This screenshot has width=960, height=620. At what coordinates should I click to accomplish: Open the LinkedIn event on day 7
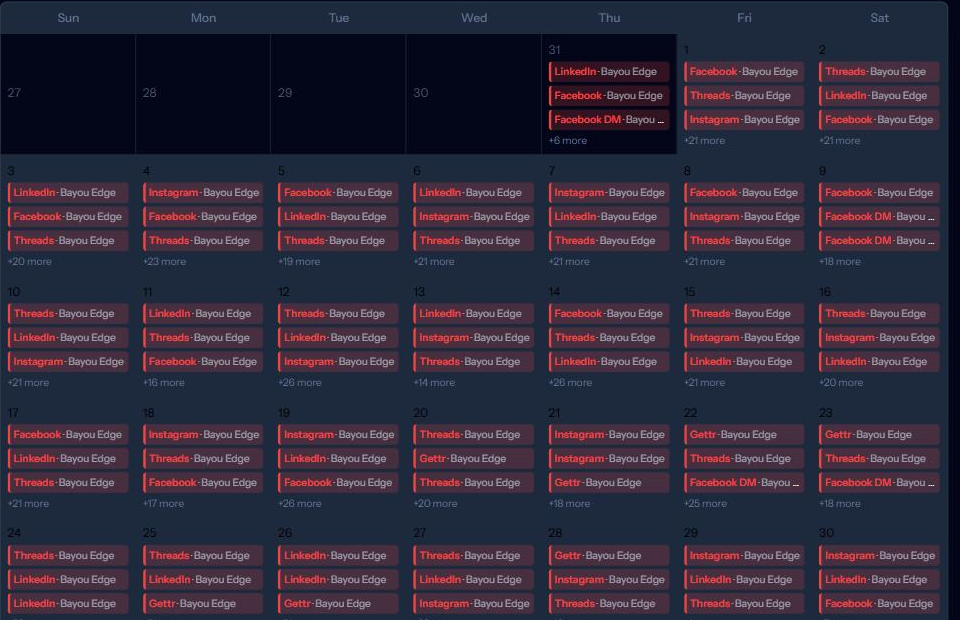[609, 217]
